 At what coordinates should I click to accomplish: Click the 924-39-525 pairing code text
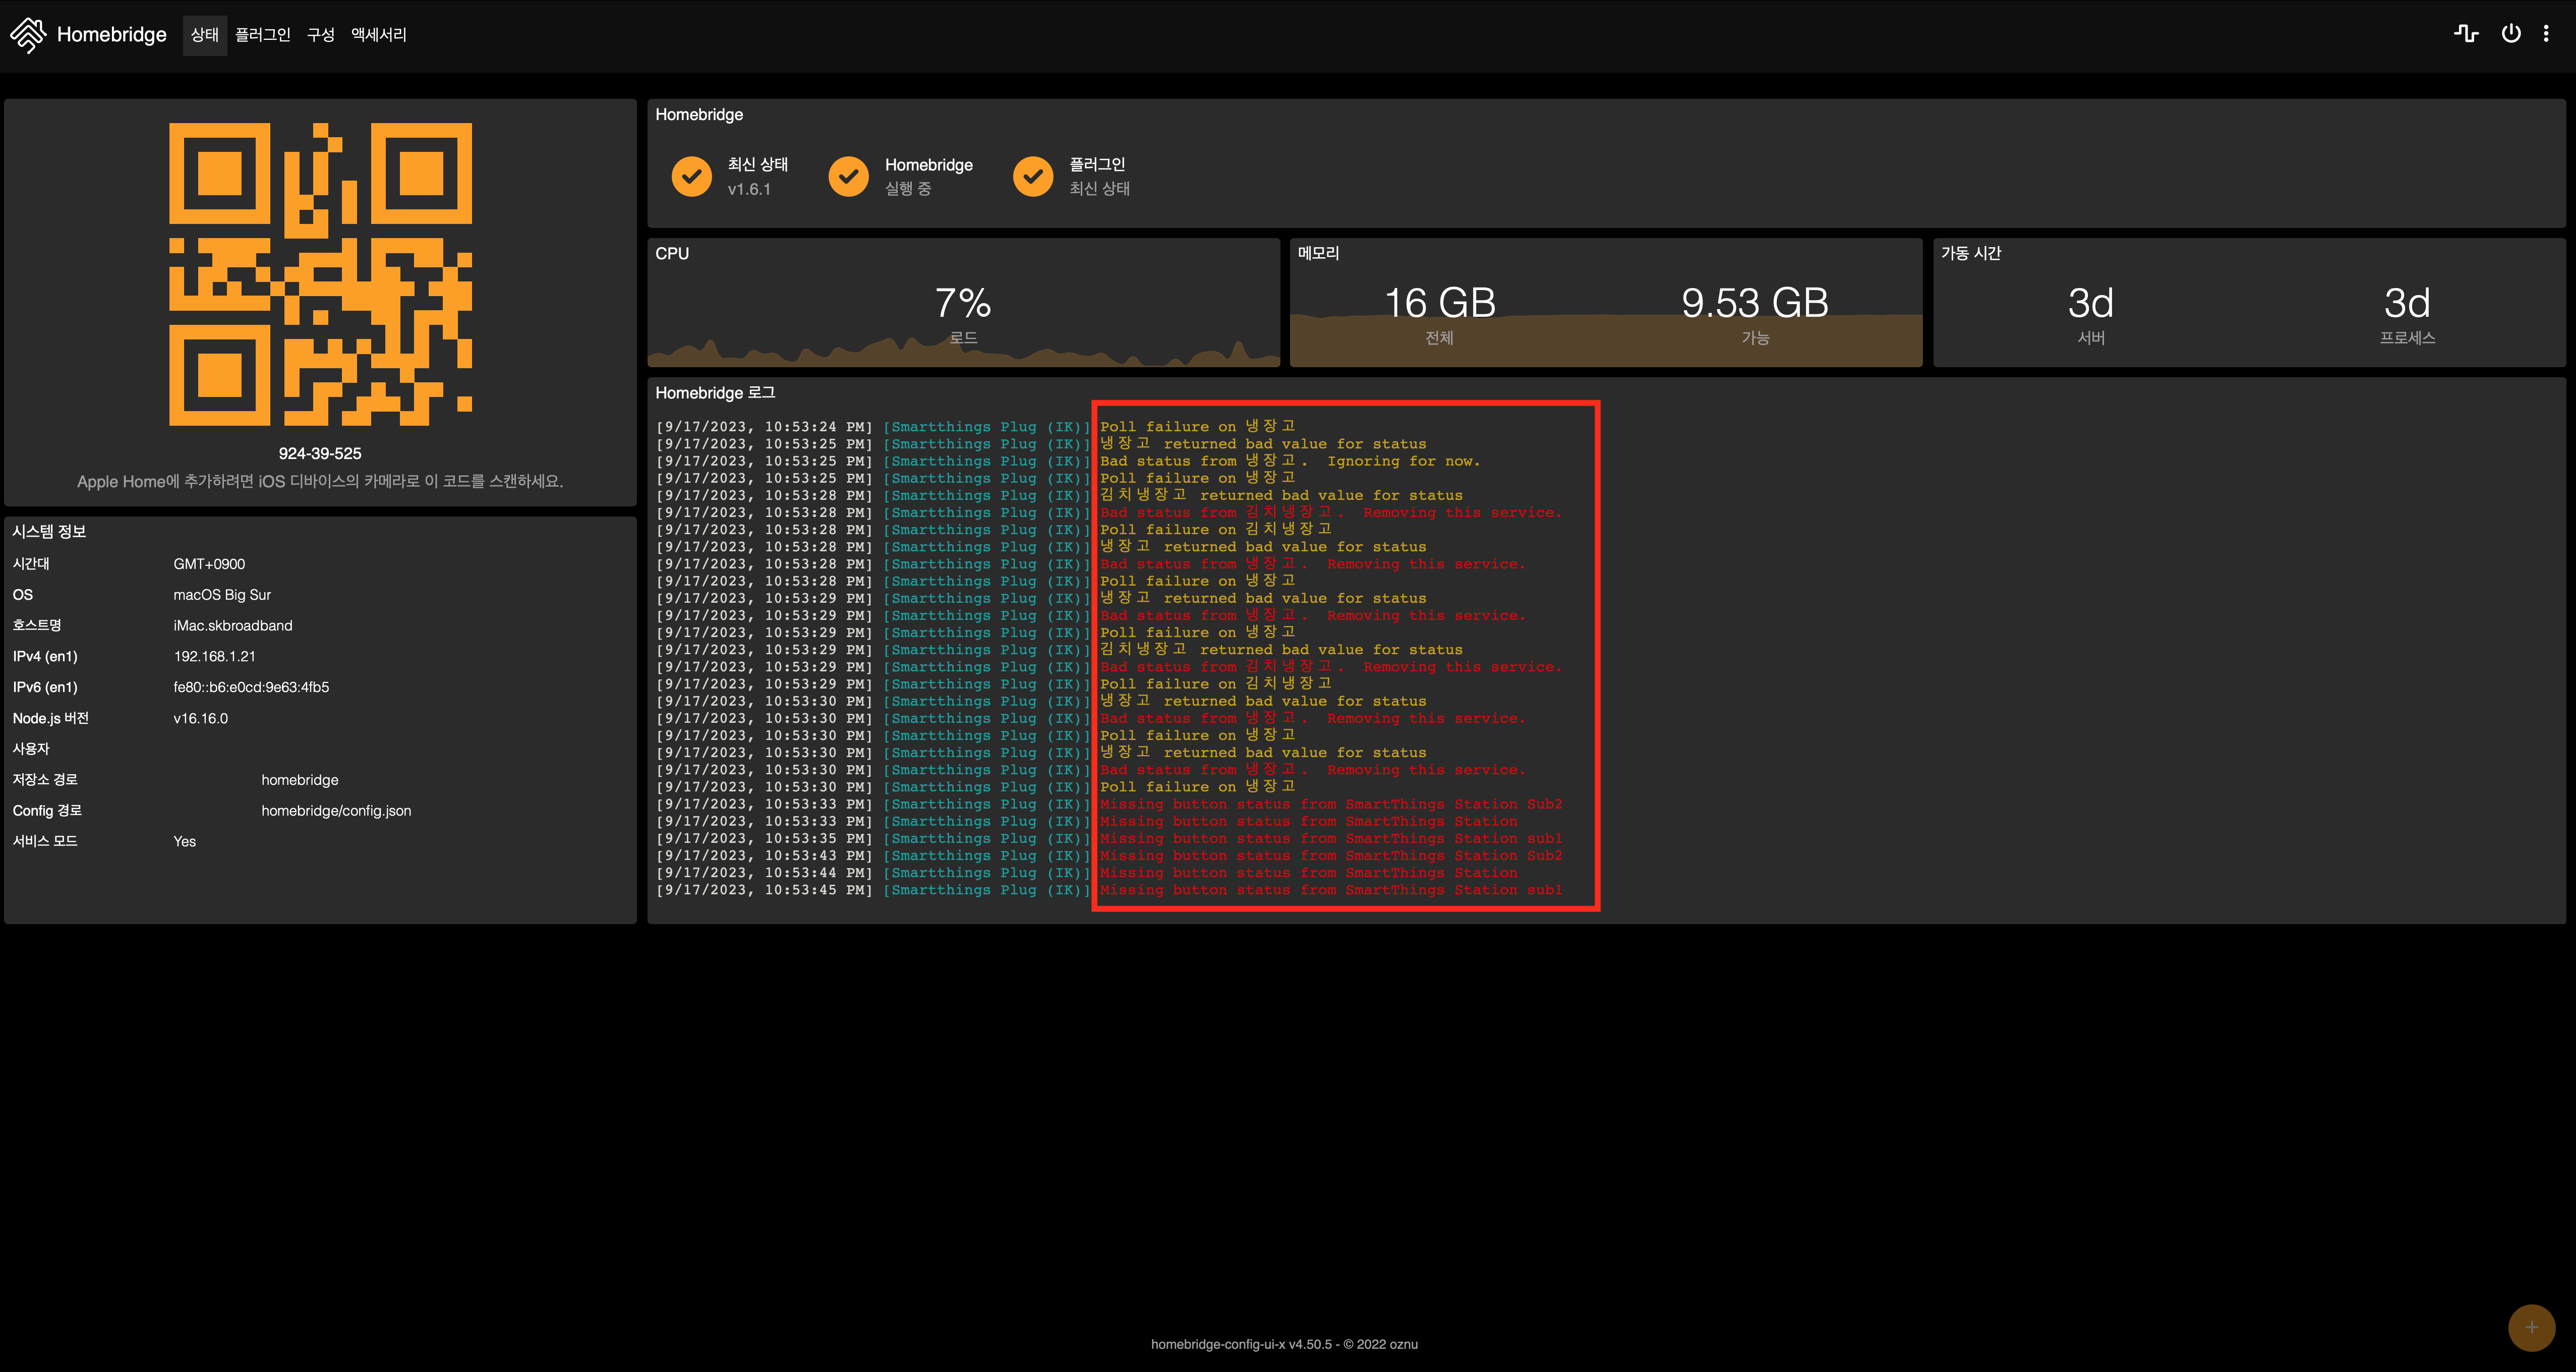tap(320, 453)
